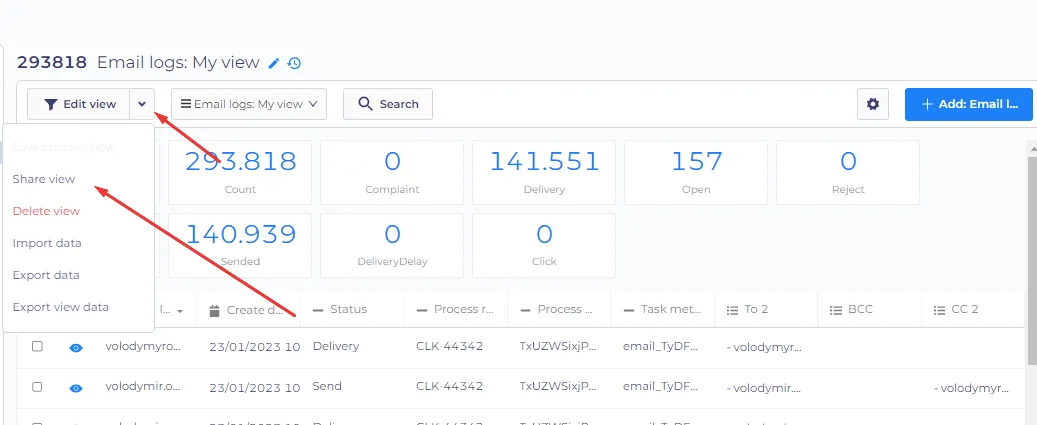The height and width of the screenshot is (425, 1037).
Task: Click the - volodymyr... CC cell in Send row
Action: point(972,388)
